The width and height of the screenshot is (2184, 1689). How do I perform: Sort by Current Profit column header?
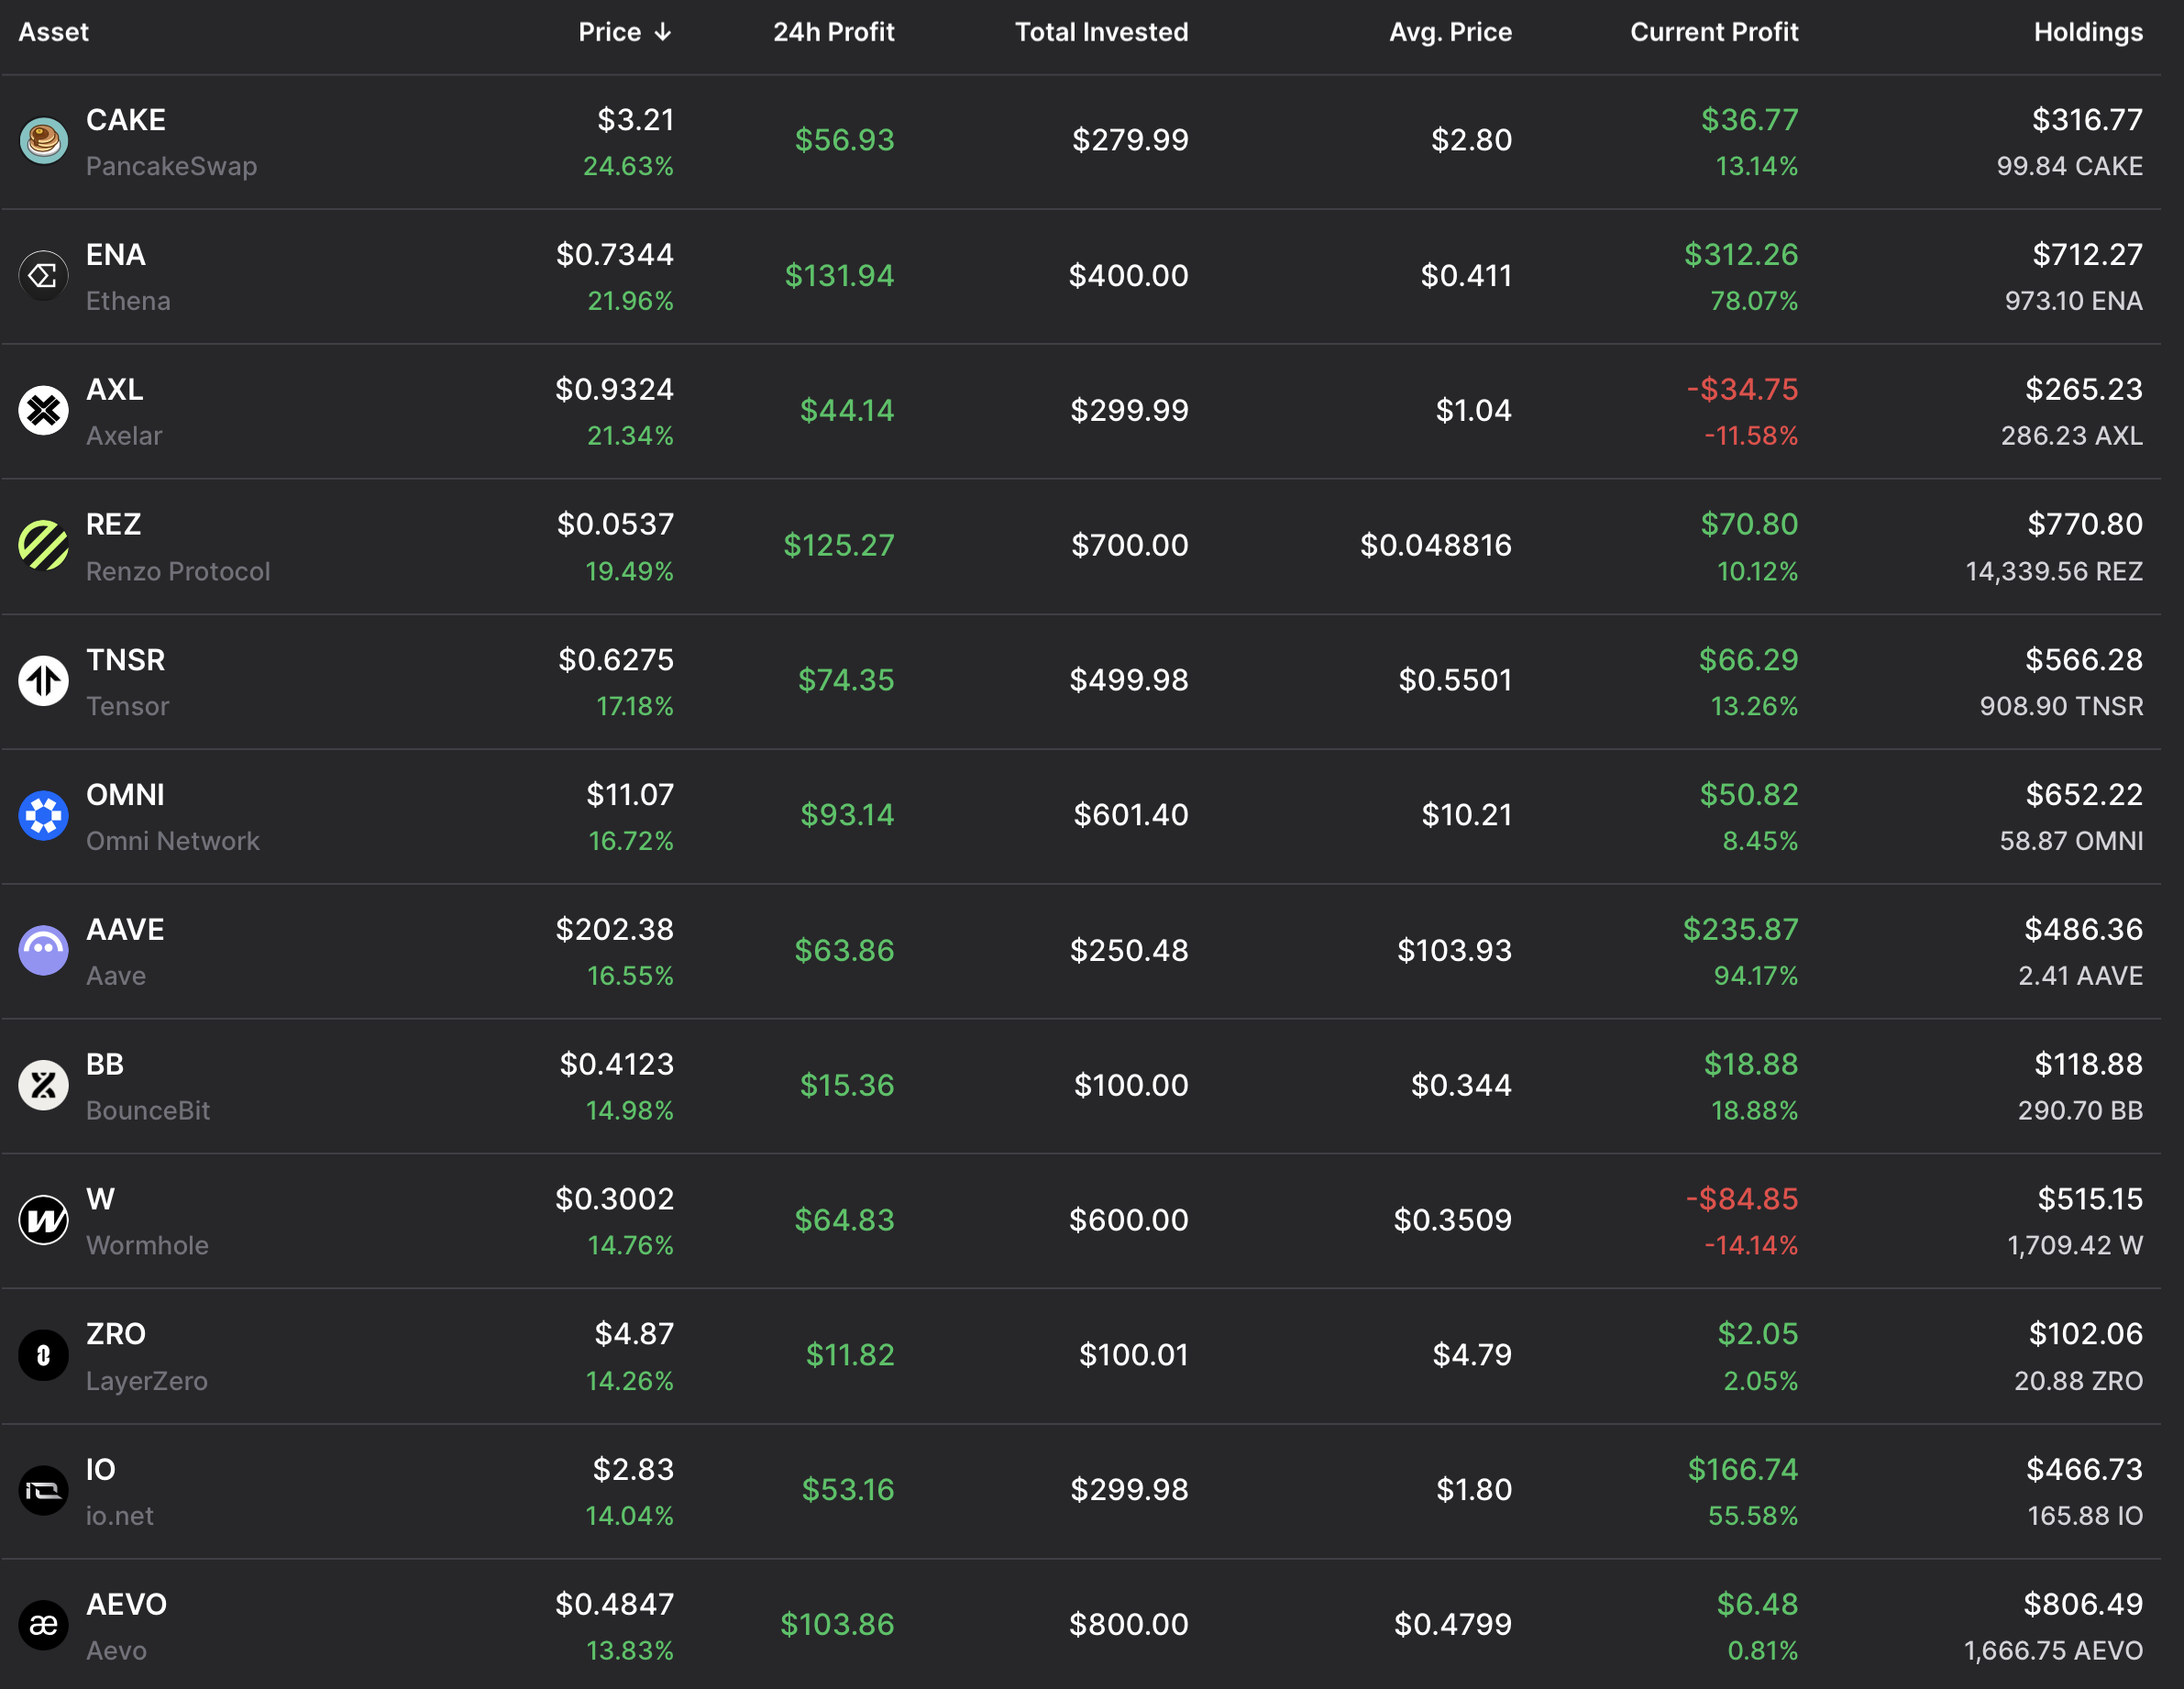[1714, 32]
